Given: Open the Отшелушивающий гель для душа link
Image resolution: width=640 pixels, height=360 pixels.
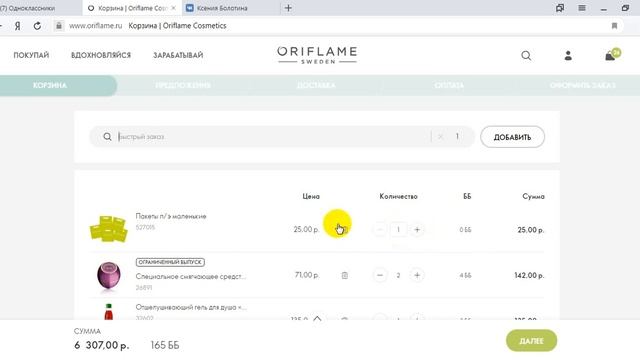Looking at the screenshot, I should tap(191, 307).
